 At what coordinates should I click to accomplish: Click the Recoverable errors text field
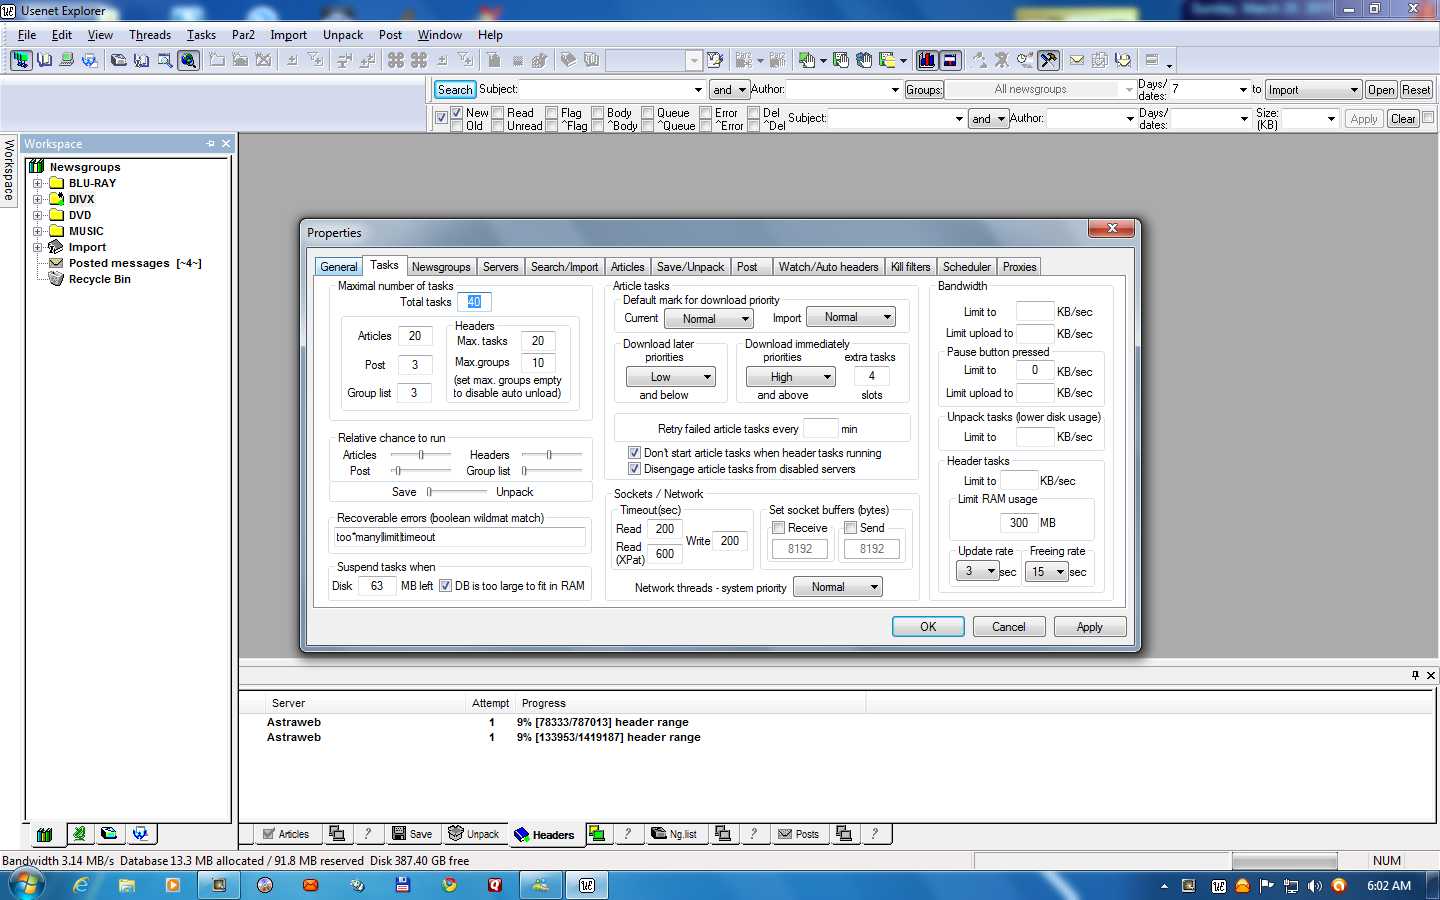click(459, 537)
